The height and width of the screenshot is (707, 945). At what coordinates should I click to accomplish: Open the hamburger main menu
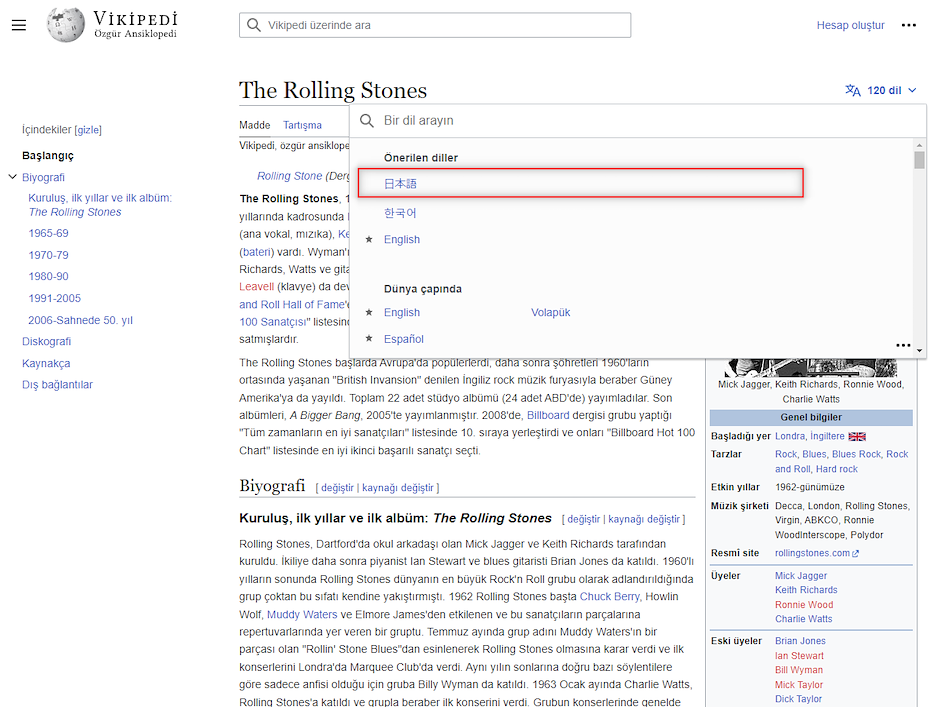(x=19, y=25)
